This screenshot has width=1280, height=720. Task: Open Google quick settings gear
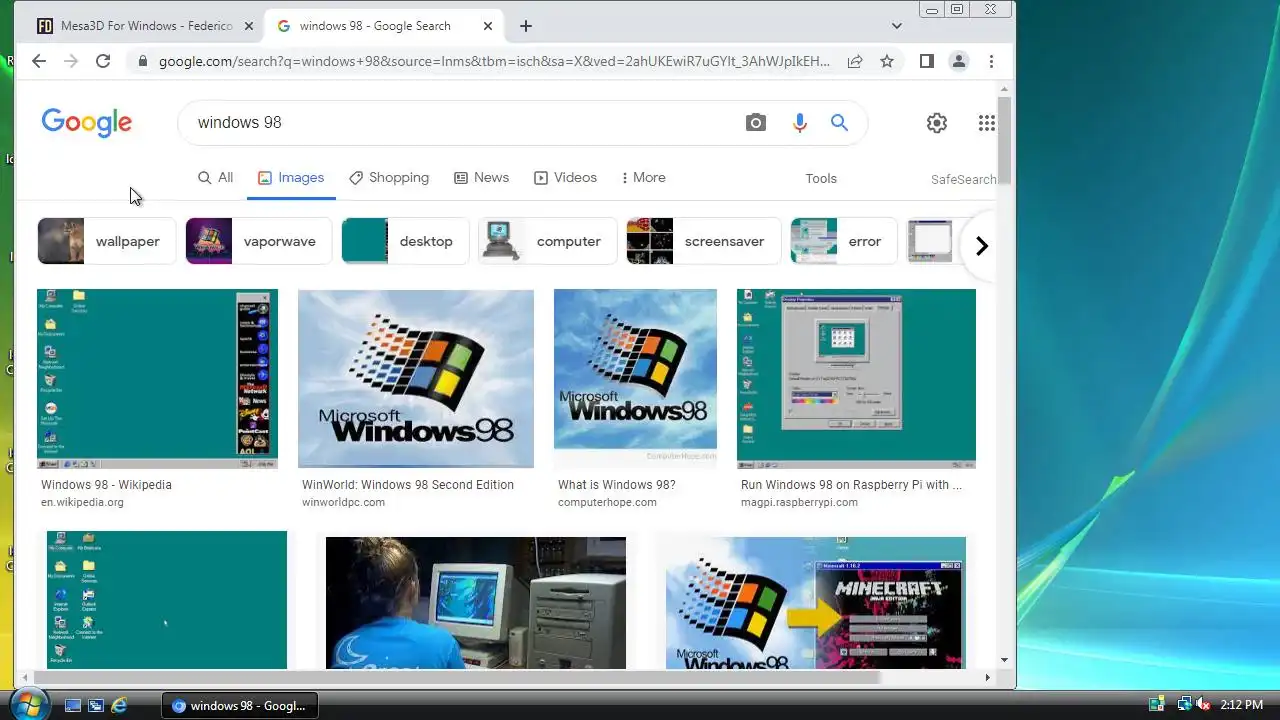click(937, 123)
